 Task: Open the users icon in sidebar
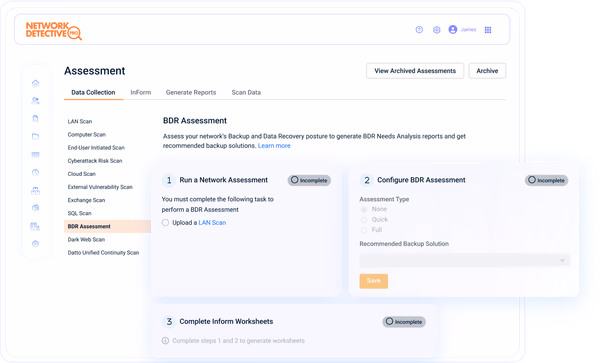(36, 101)
